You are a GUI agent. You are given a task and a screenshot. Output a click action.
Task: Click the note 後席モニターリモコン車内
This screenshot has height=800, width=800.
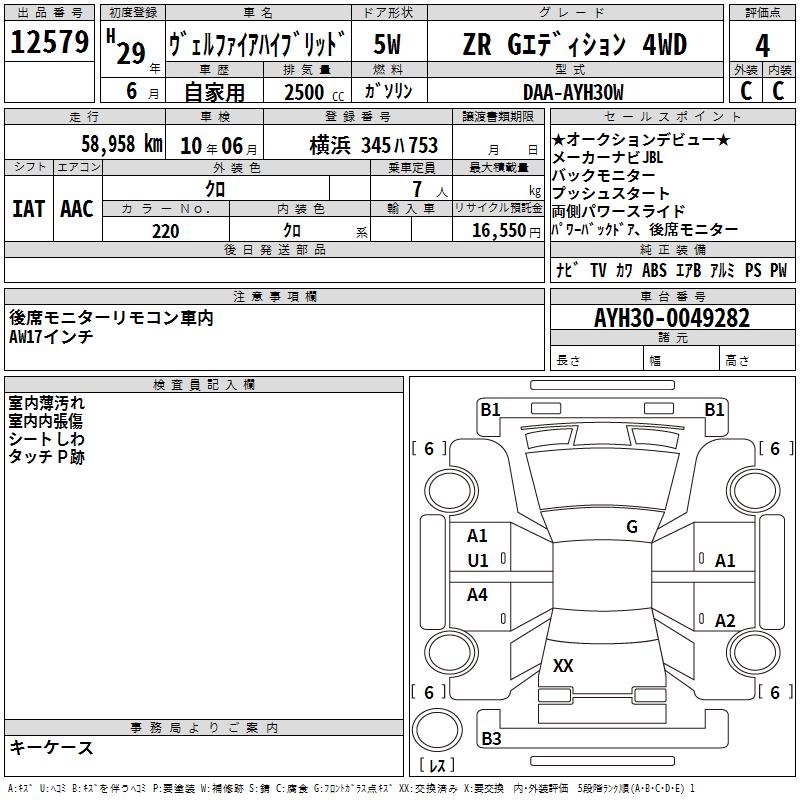pos(111,318)
